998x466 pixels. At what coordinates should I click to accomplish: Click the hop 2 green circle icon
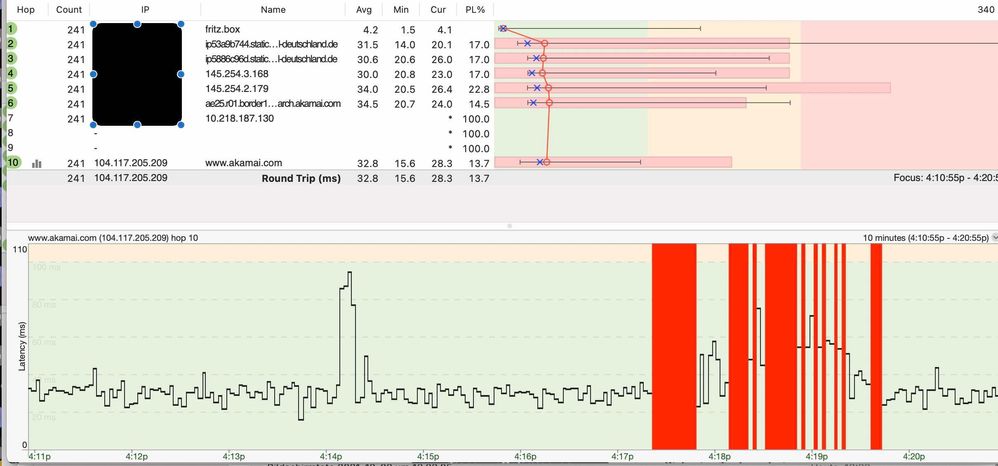point(12,44)
